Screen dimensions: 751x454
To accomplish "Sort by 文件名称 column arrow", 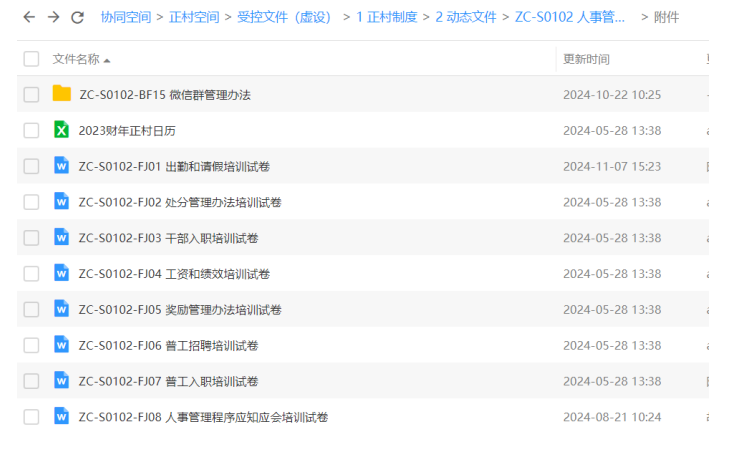I will pos(107,60).
